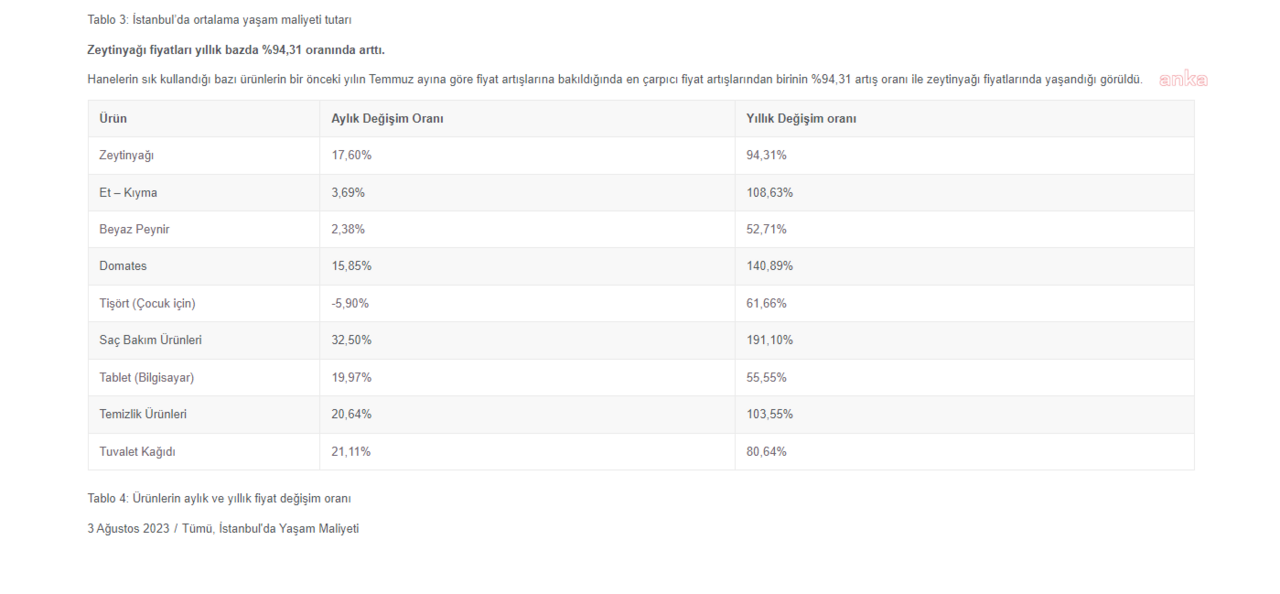This screenshot has width=1280, height=594.
Task: Click the Et – Kıyma cell
Action: coord(128,193)
